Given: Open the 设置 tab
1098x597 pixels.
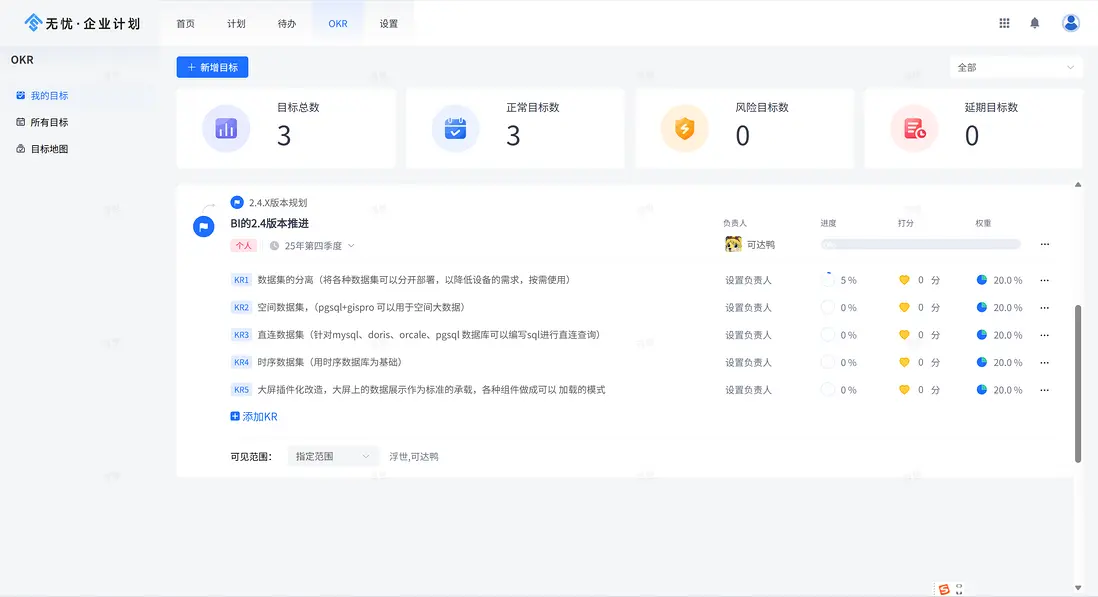Looking at the screenshot, I should coord(389,23).
